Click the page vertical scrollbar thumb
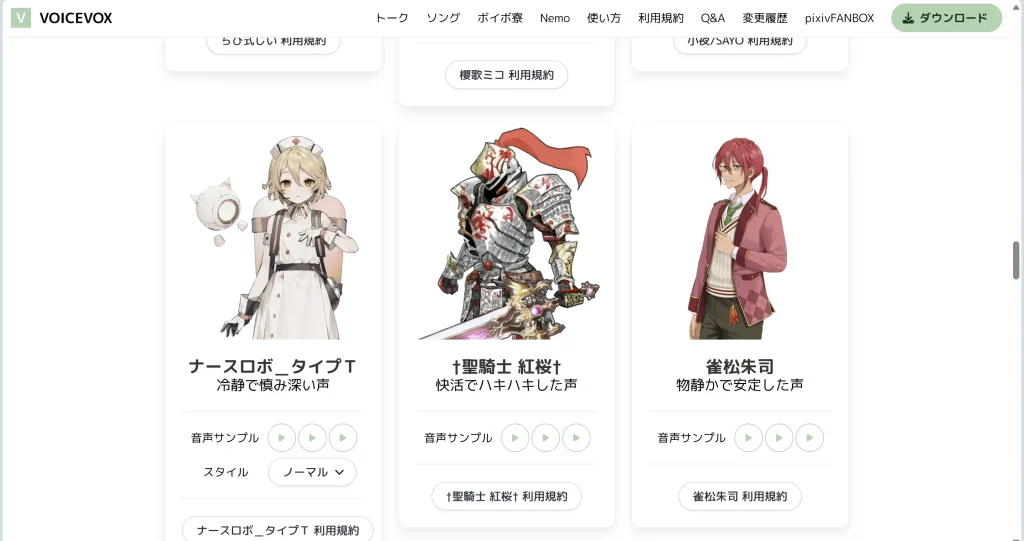 tap(1016, 260)
